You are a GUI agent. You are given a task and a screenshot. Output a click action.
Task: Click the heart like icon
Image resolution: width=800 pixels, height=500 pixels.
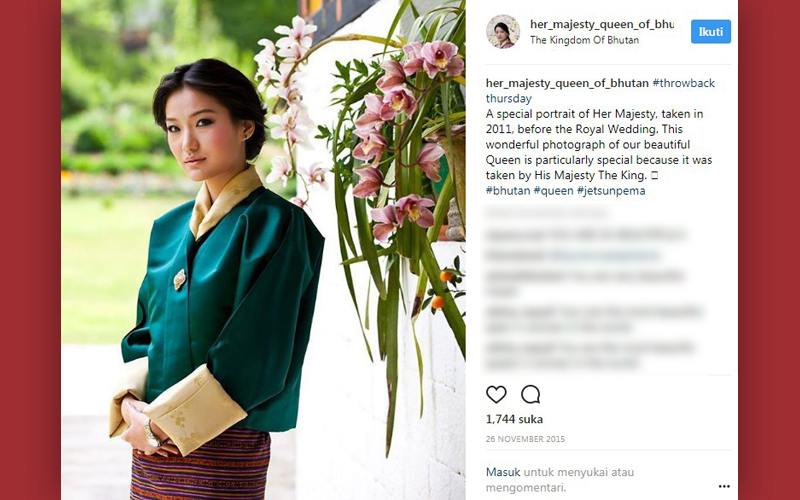pyautogui.click(x=496, y=394)
